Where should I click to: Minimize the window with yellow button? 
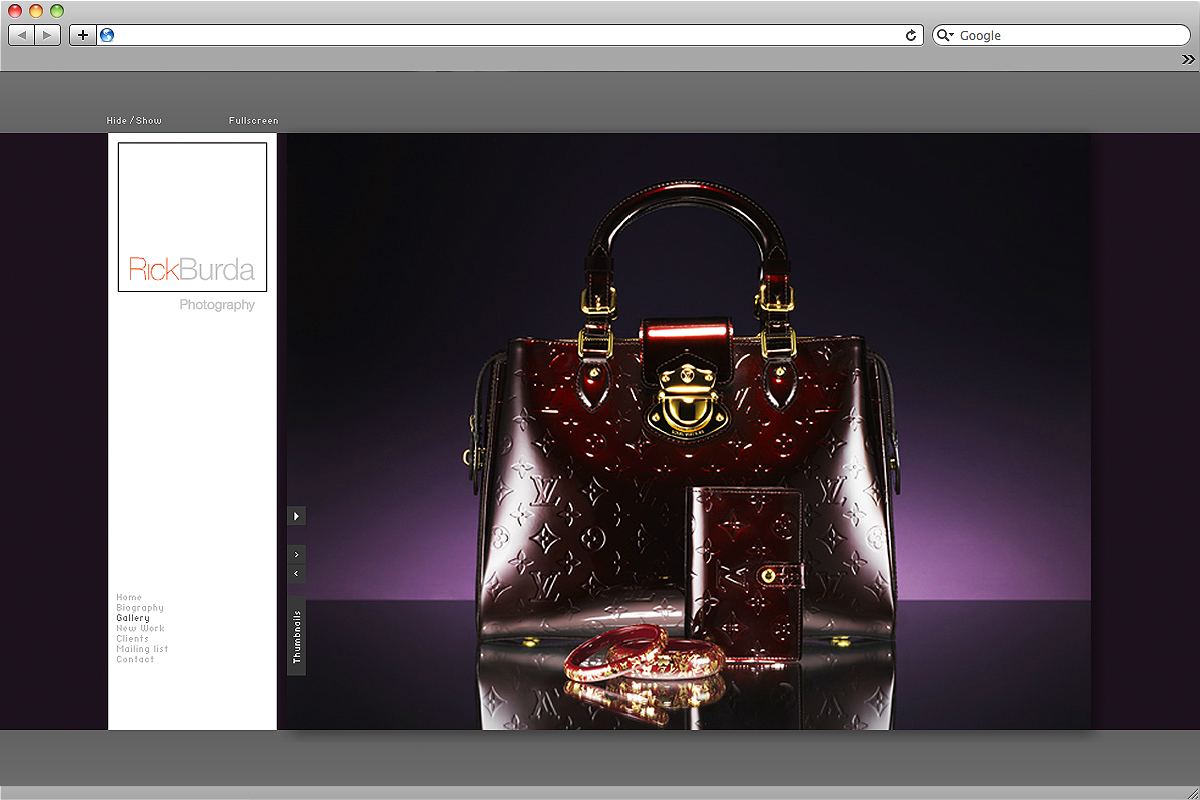point(36,11)
